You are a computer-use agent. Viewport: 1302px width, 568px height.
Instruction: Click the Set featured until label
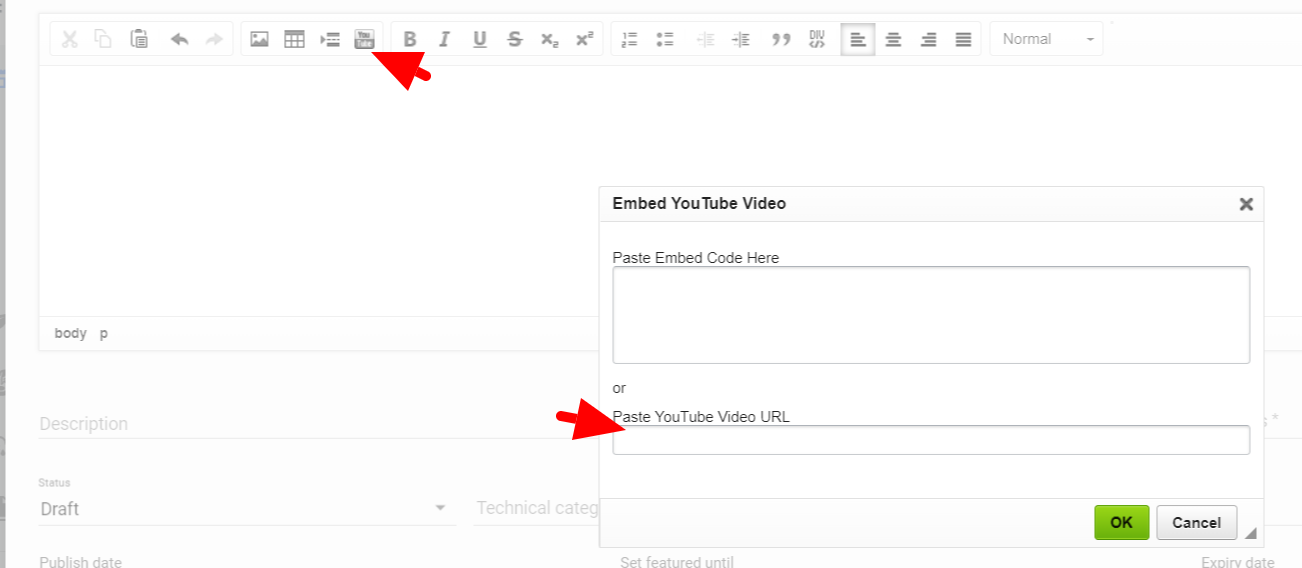(677, 561)
